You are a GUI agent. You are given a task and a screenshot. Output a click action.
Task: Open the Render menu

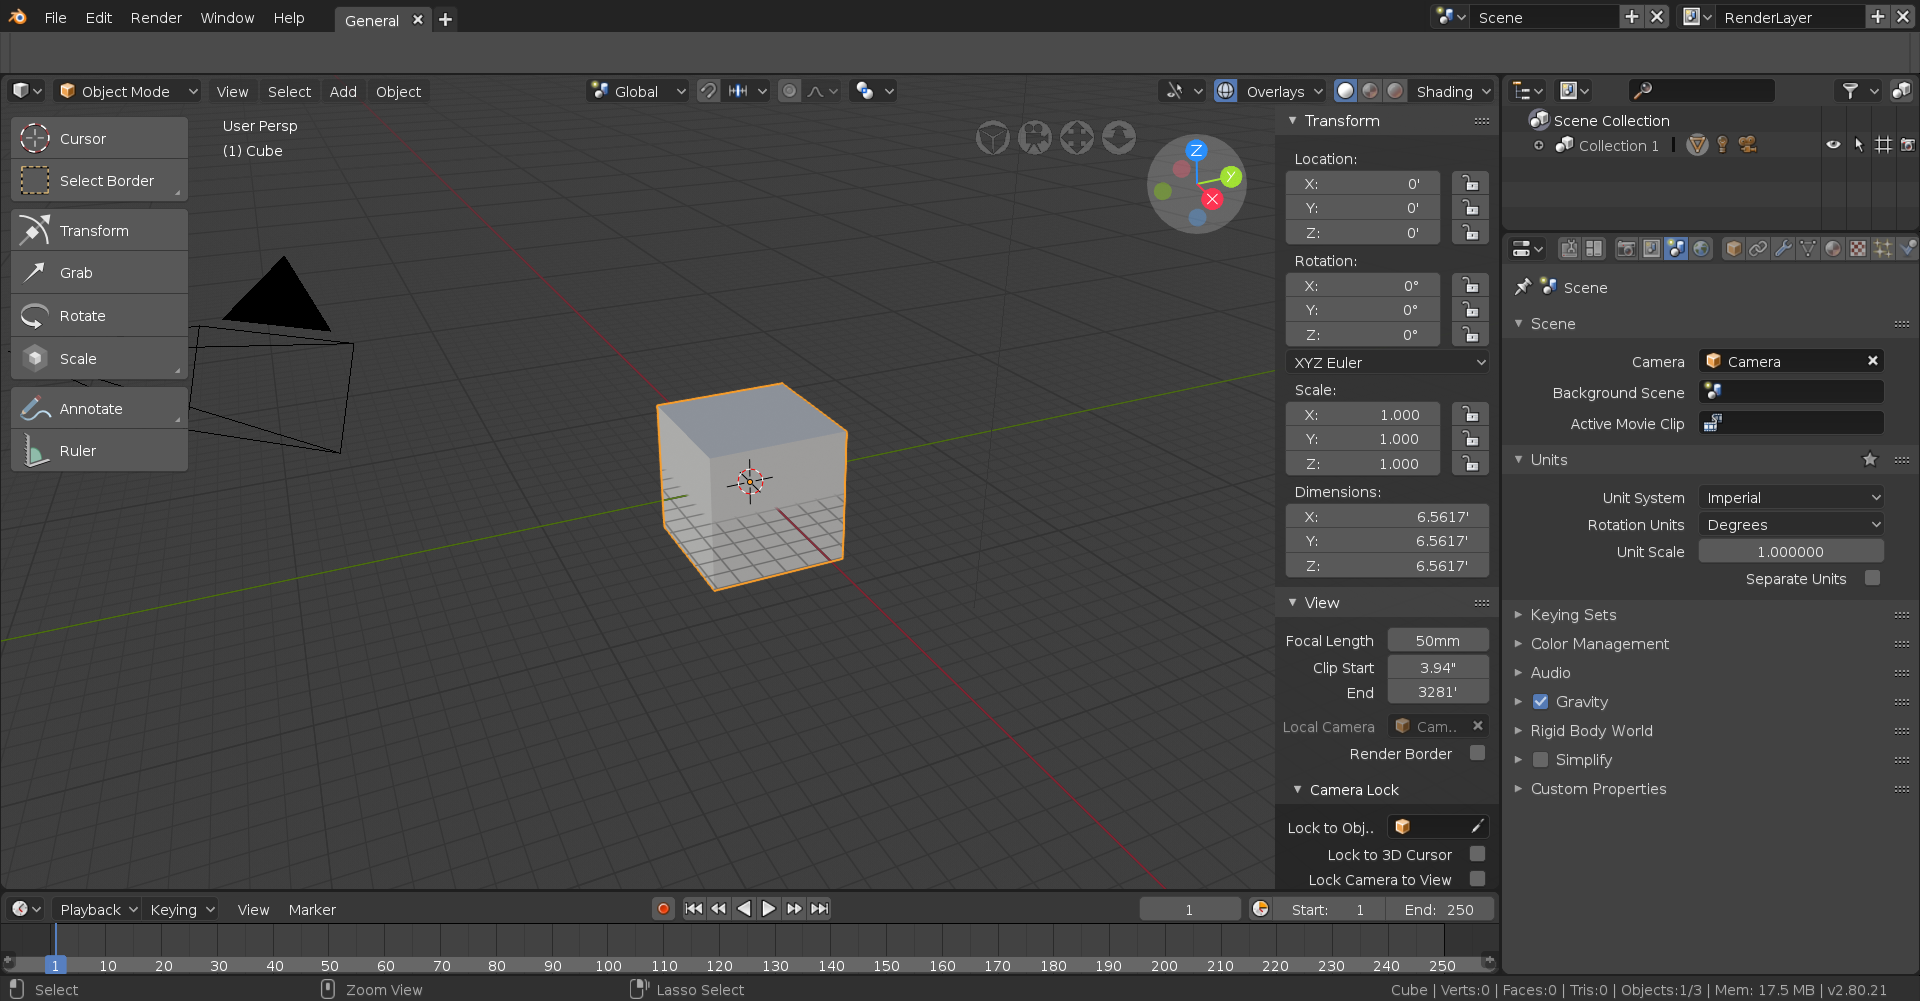point(156,18)
